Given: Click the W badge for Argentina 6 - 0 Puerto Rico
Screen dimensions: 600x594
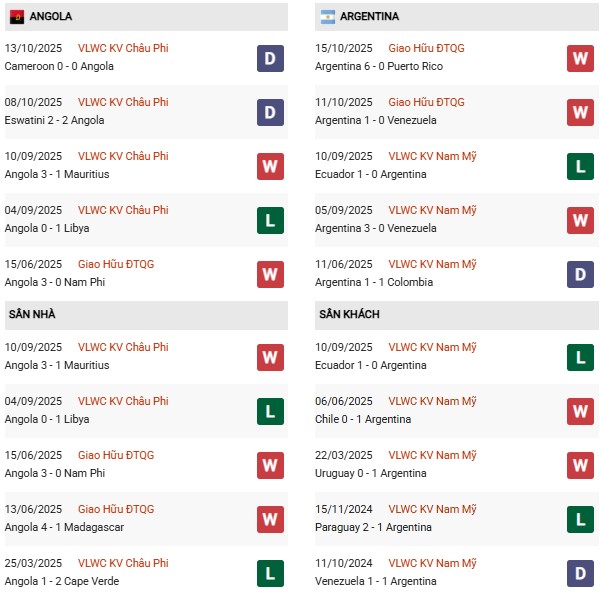Looking at the screenshot, I should (x=580, y=58).
